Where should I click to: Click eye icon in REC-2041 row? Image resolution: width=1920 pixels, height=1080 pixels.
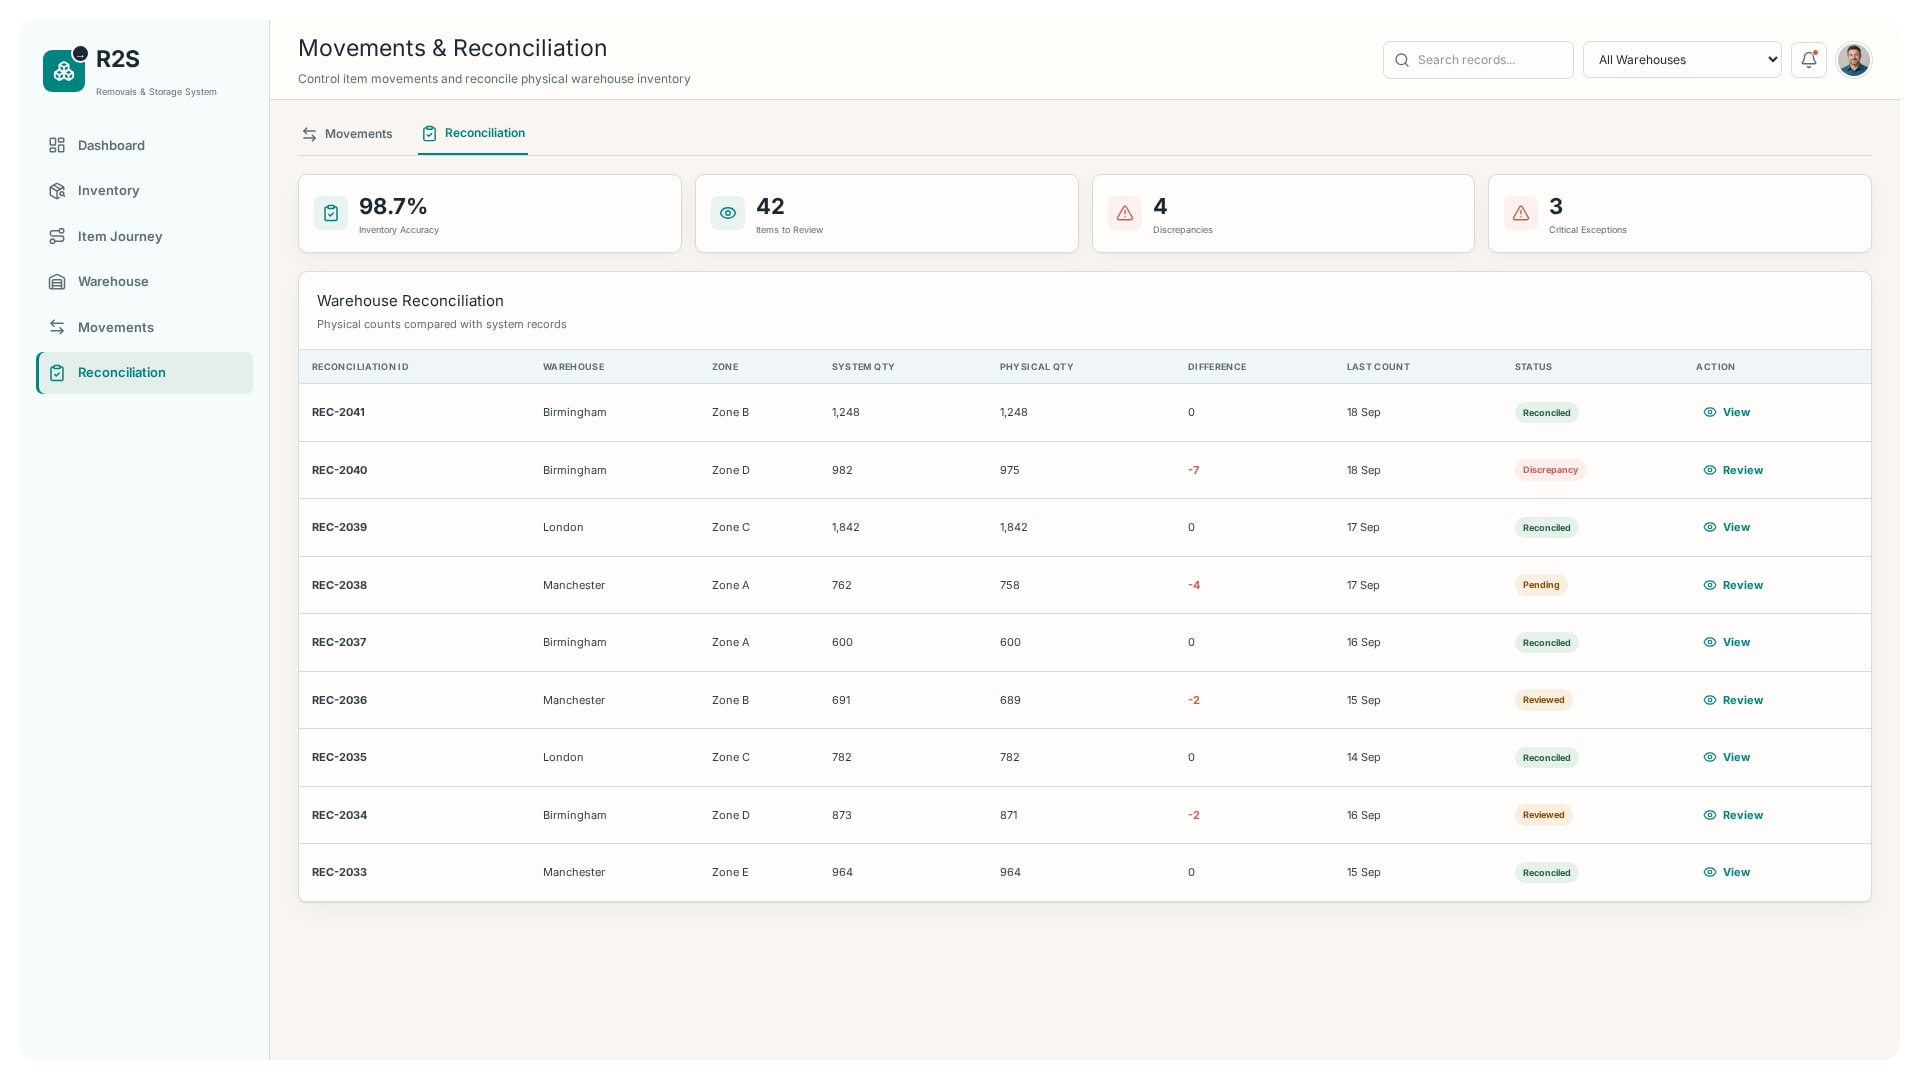(x=1710, y=412)
